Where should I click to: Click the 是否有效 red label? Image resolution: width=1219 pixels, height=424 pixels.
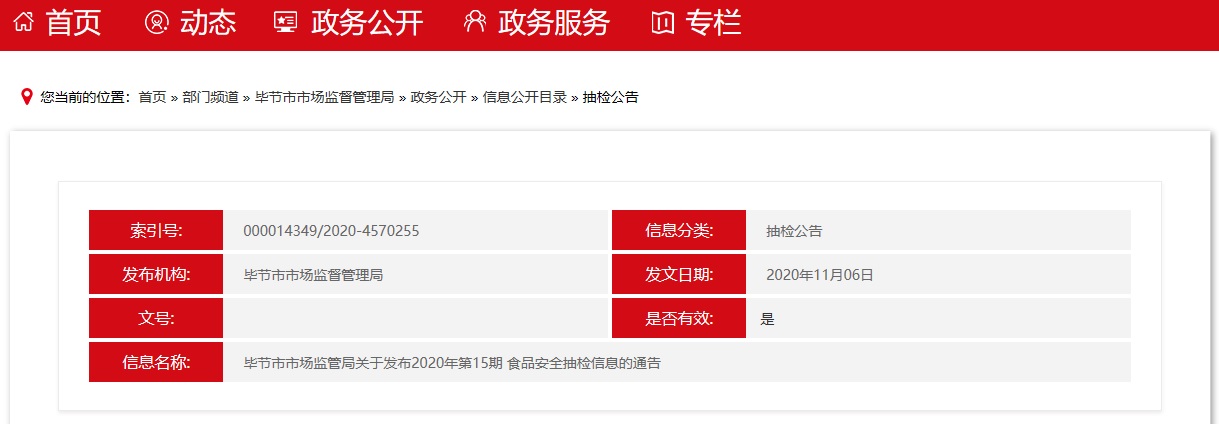(x=679, y=318)
